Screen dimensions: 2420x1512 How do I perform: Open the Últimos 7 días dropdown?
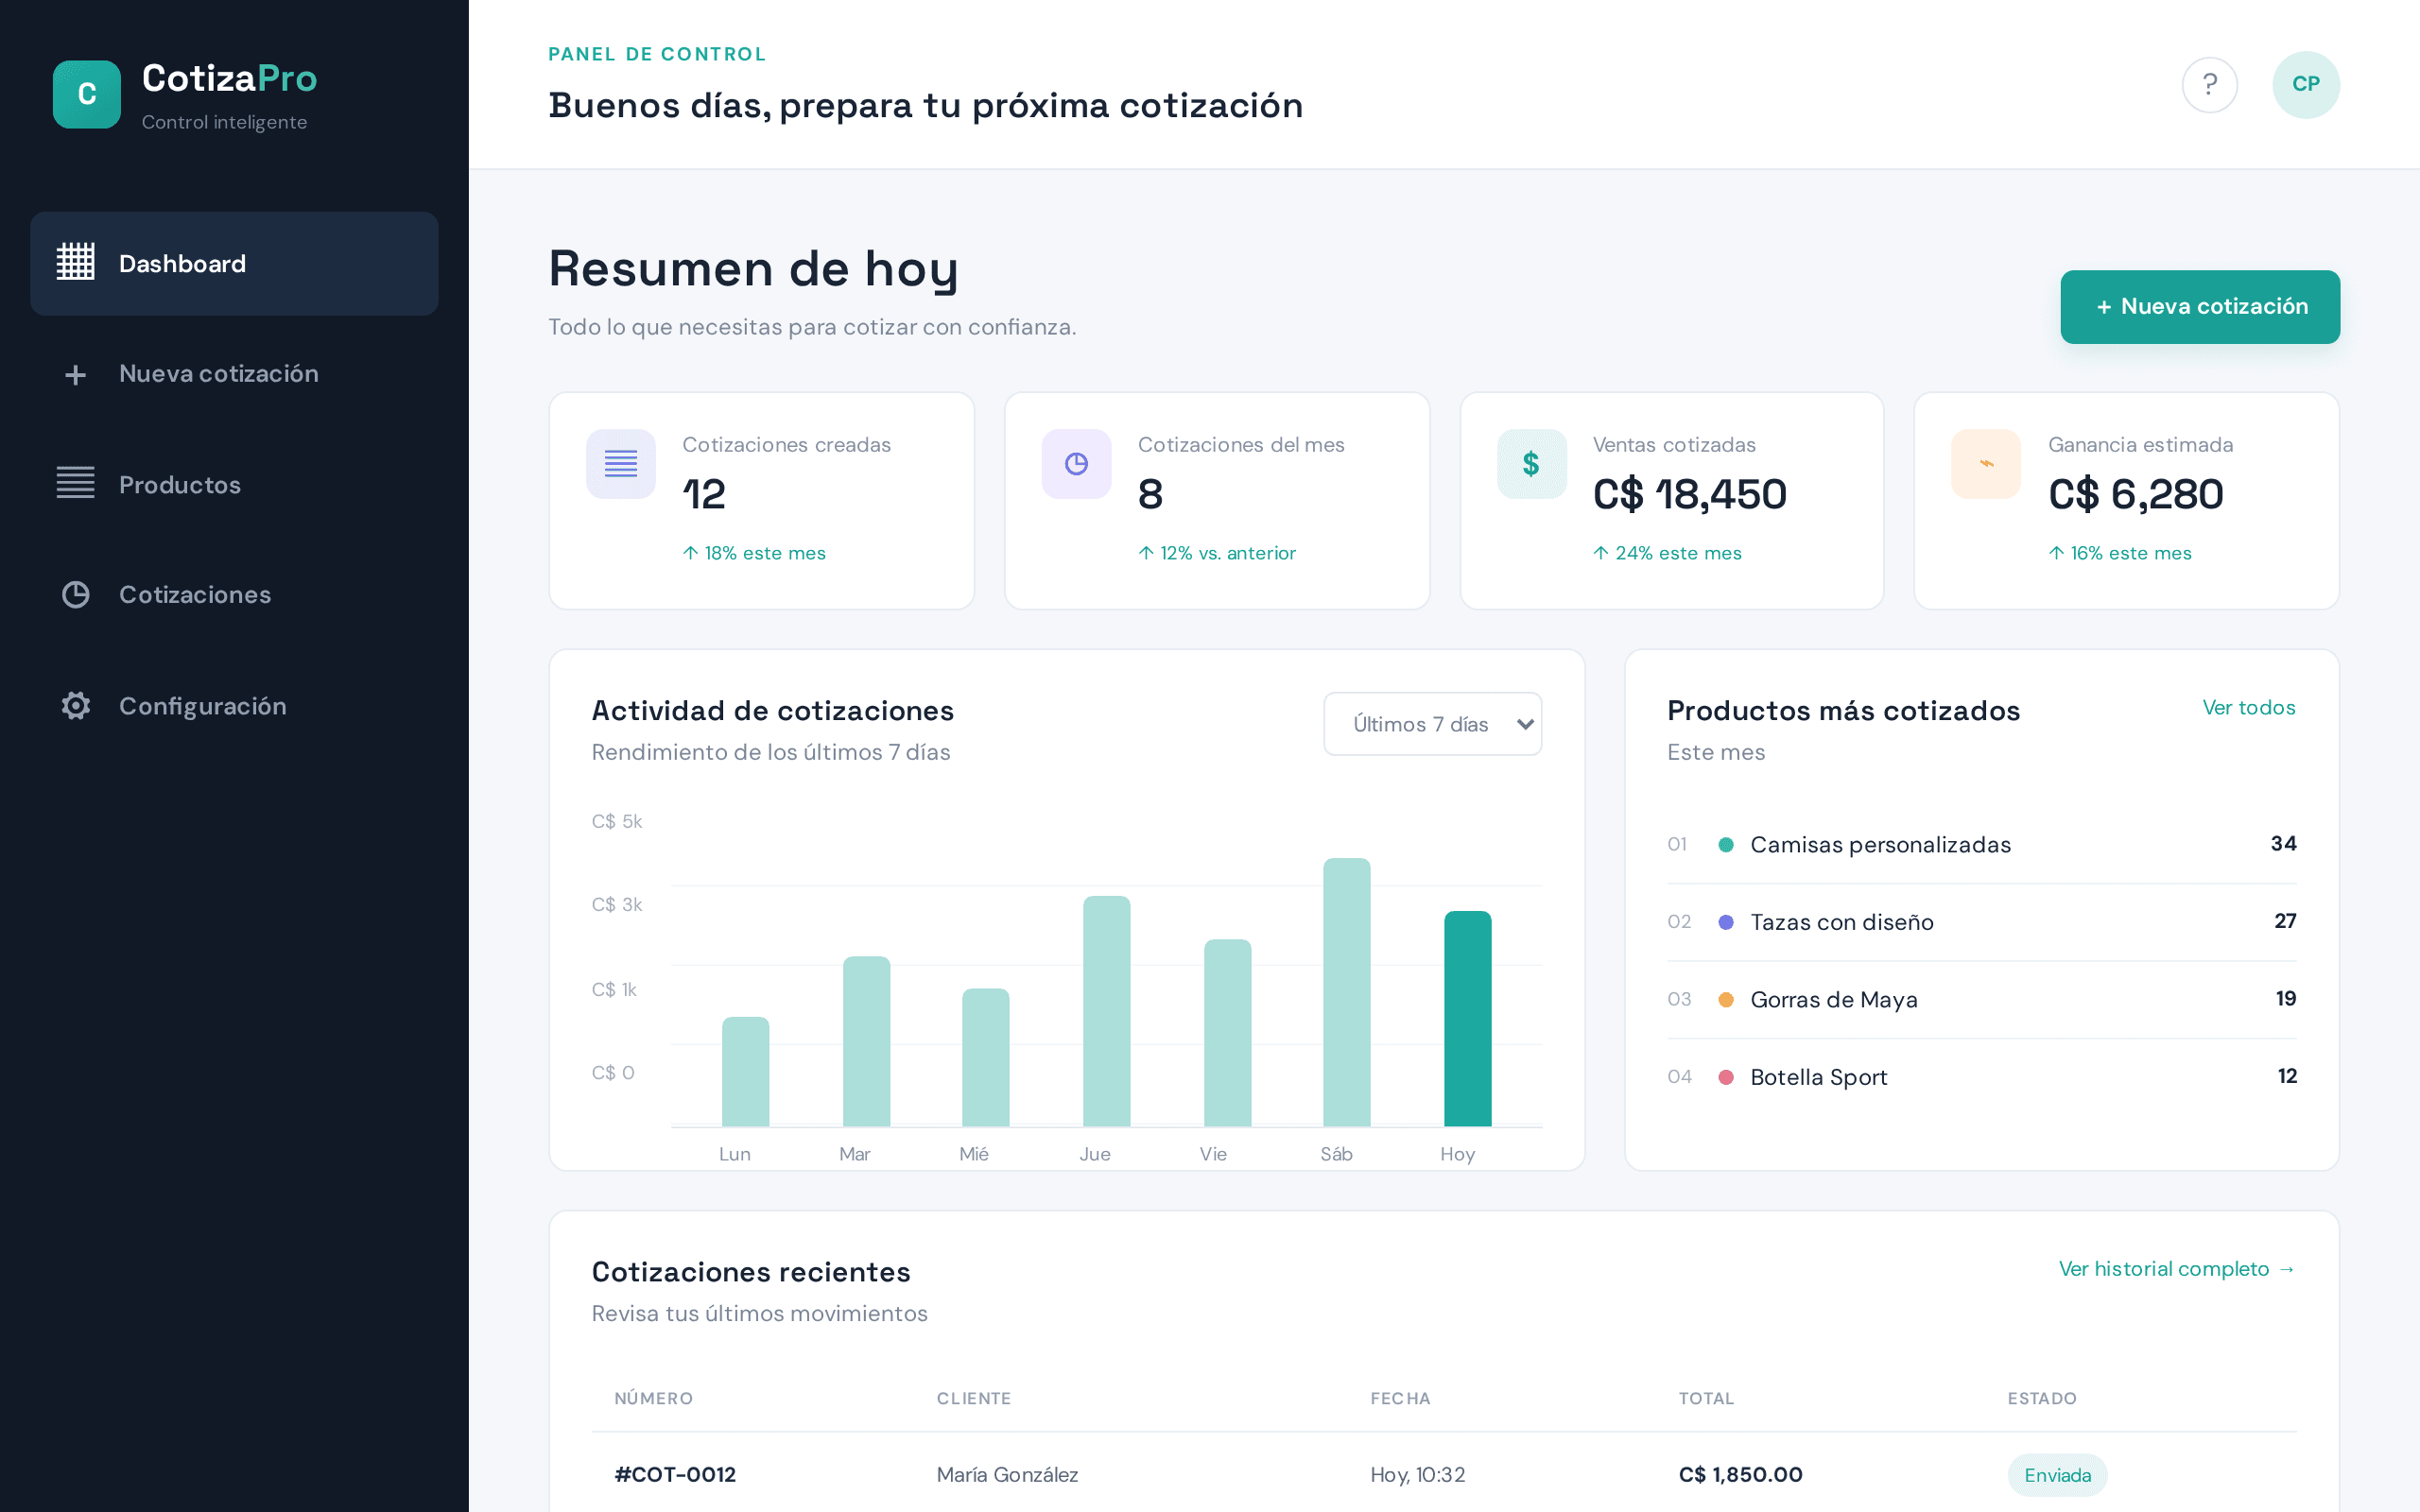[1432, 724]
